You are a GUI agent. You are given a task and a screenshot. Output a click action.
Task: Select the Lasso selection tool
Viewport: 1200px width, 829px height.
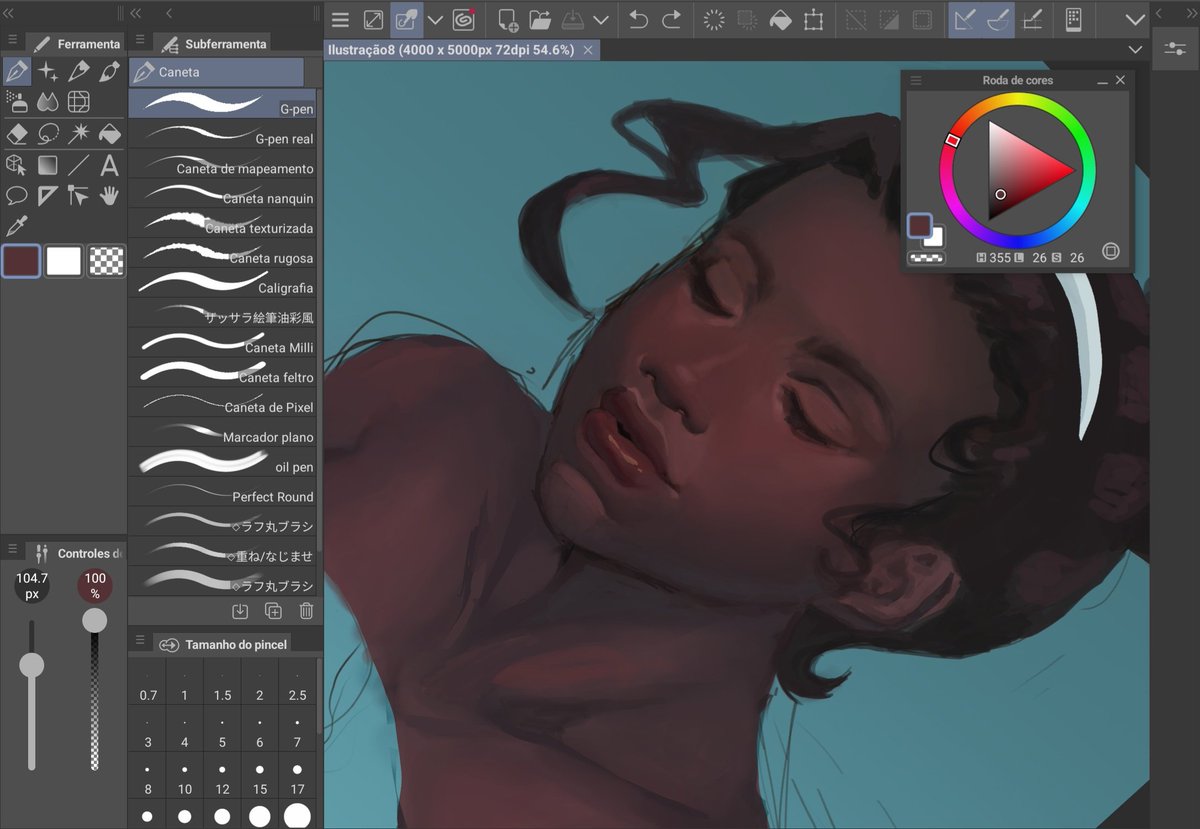[47, 134]
